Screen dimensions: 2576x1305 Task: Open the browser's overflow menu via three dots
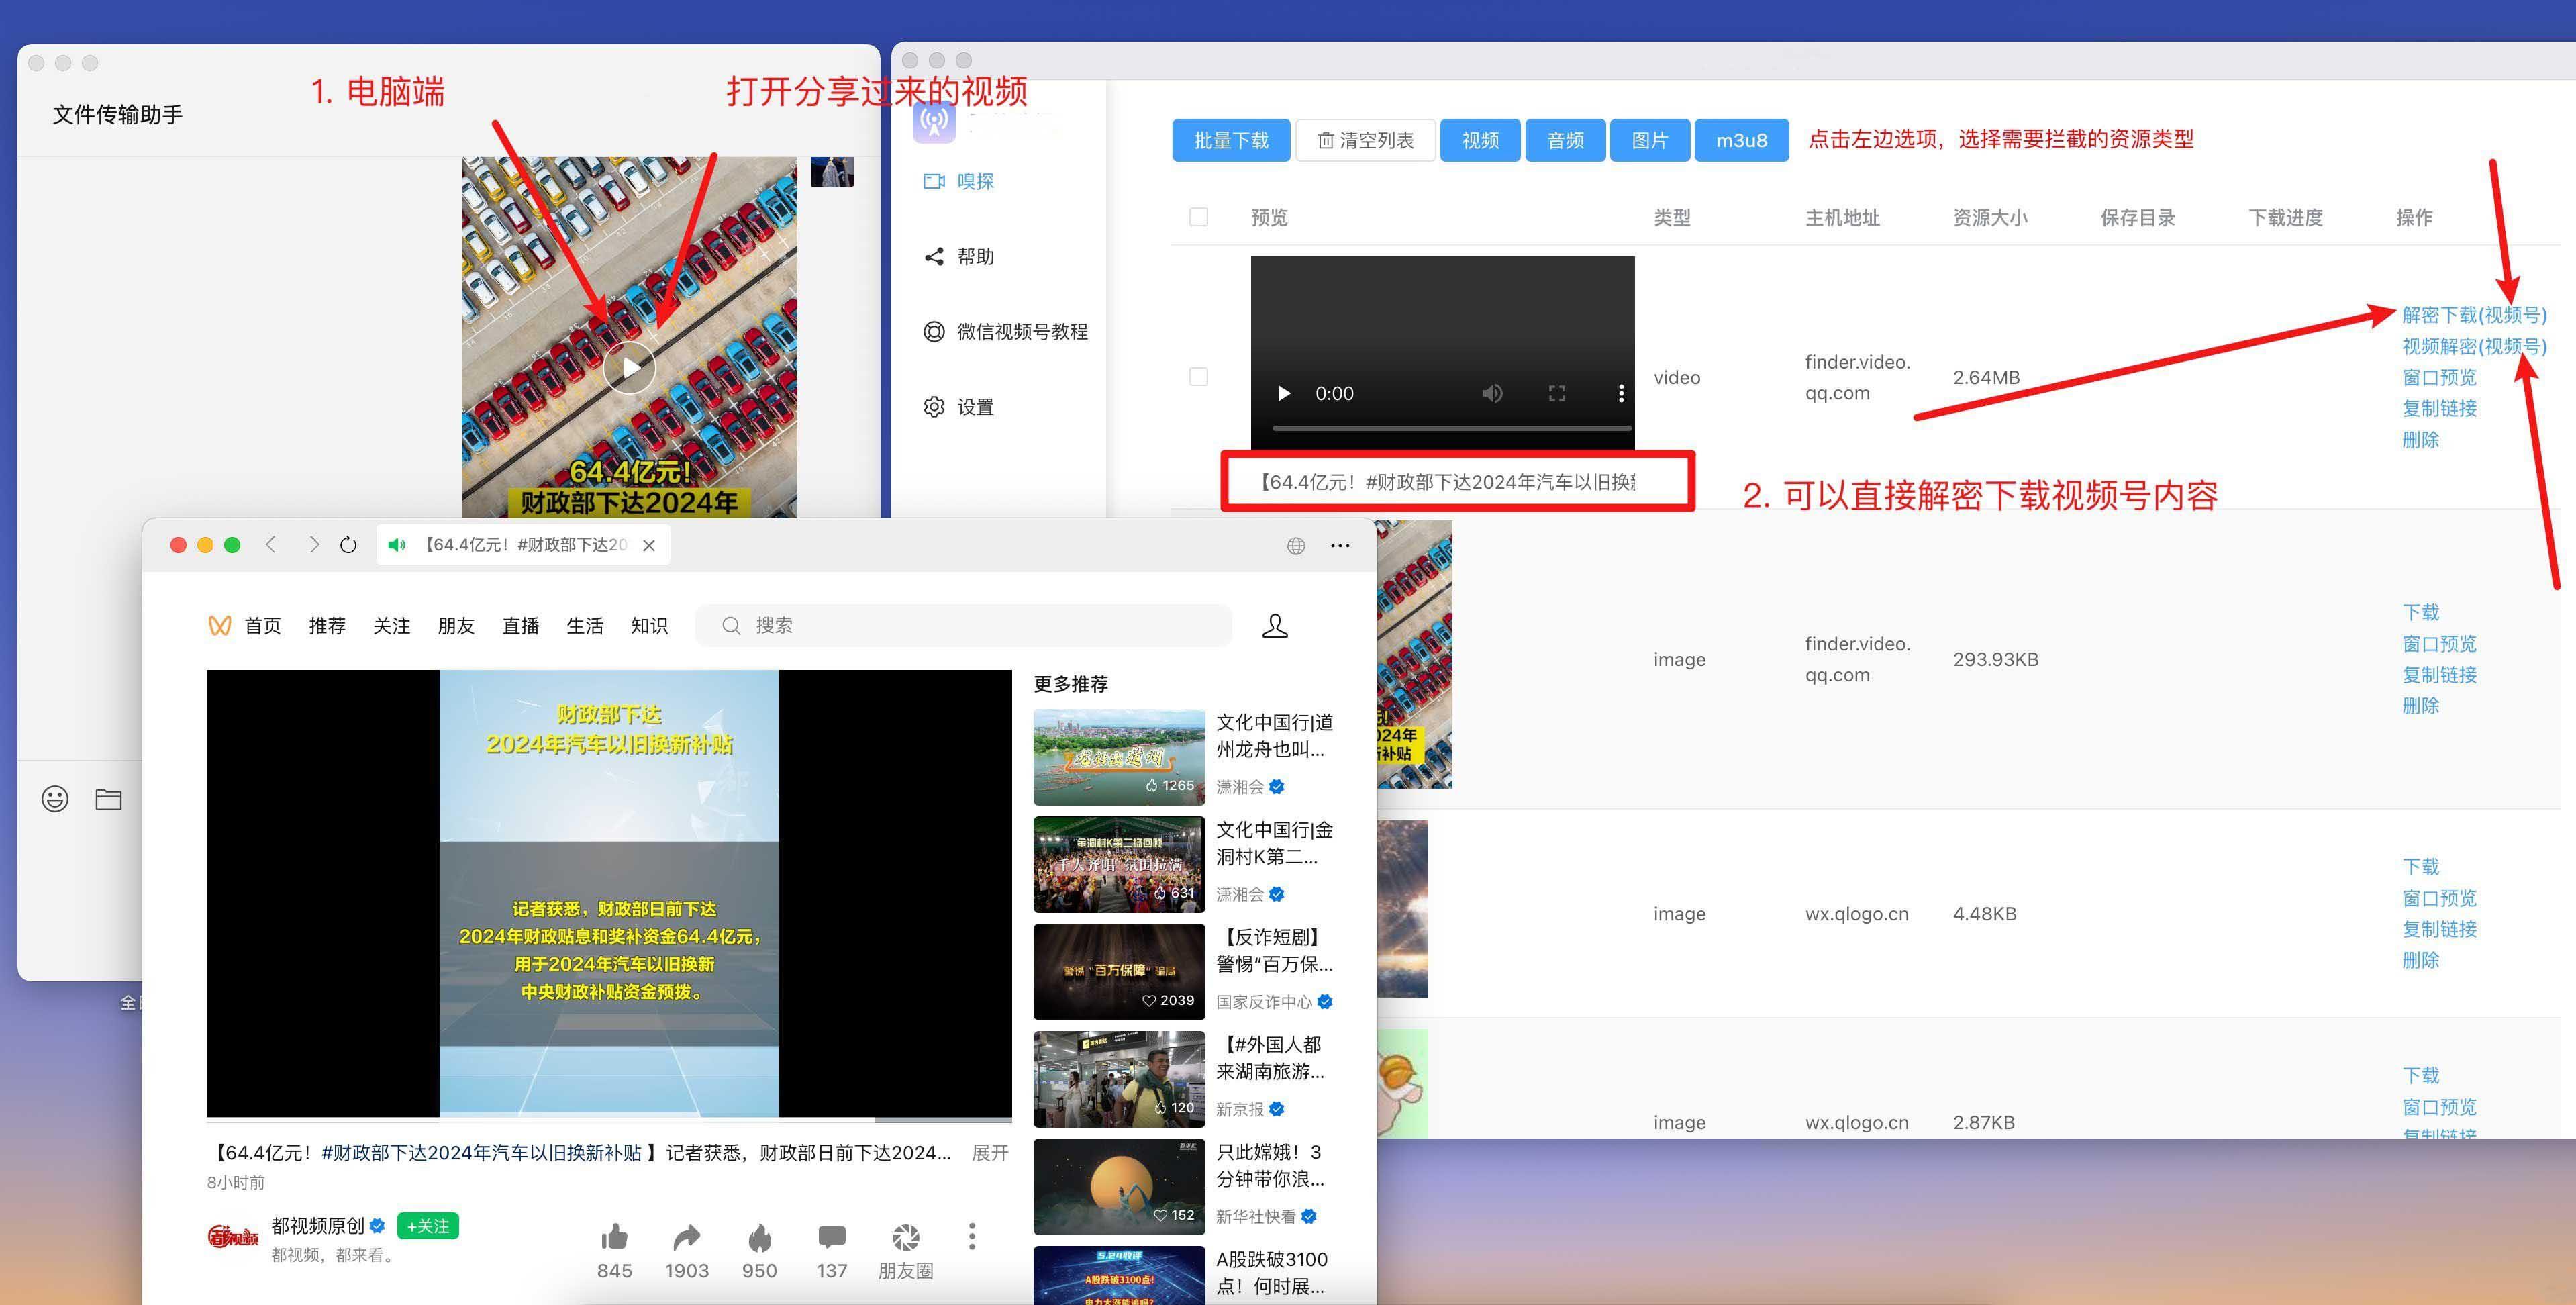click(x=1340, y=545)
